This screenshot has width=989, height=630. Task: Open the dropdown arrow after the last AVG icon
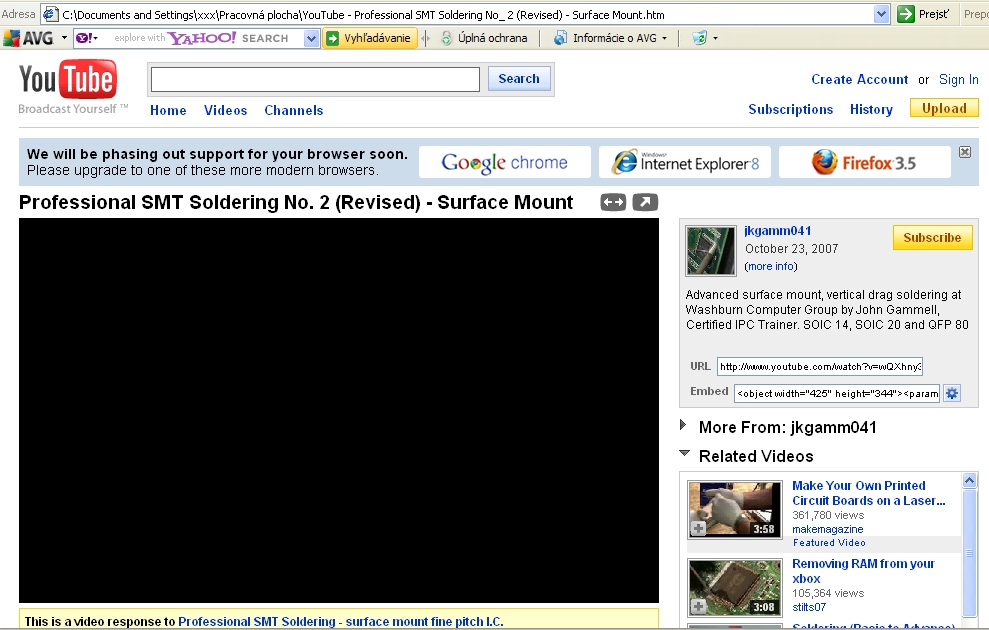(x=715, y=38)
